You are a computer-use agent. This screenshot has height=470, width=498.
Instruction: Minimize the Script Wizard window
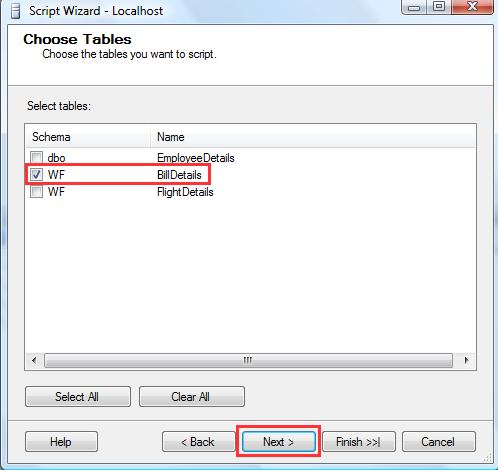(414, 7)
